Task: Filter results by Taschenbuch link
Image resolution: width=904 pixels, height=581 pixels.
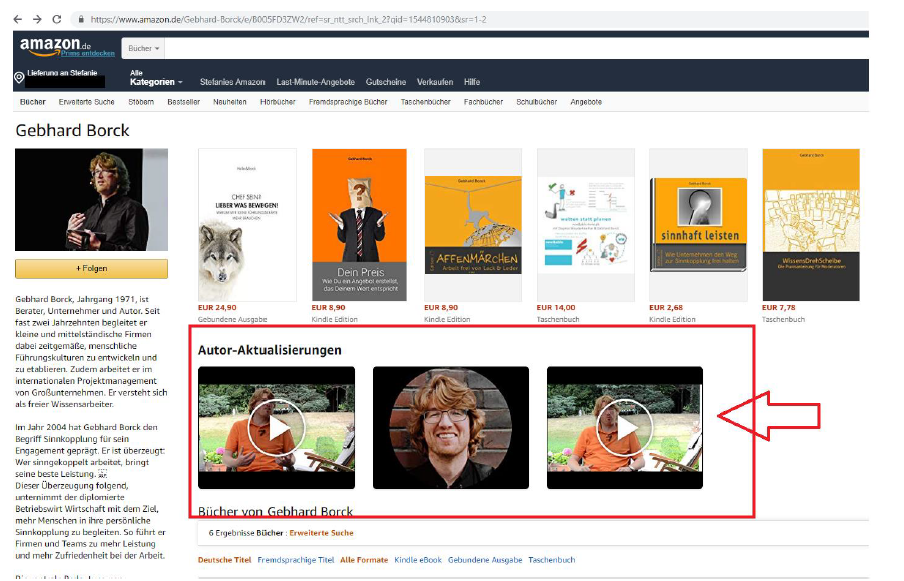Action: point(552,560)
